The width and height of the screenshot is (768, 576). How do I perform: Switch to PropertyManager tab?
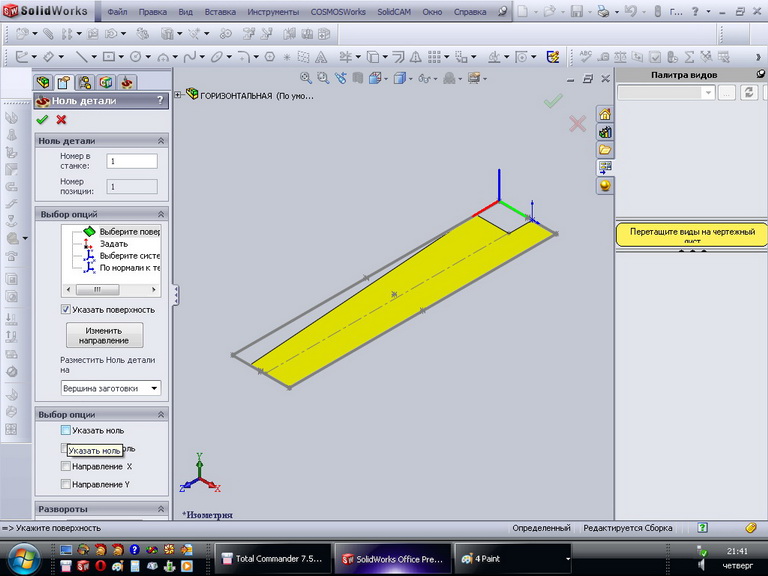click(64, 82)
